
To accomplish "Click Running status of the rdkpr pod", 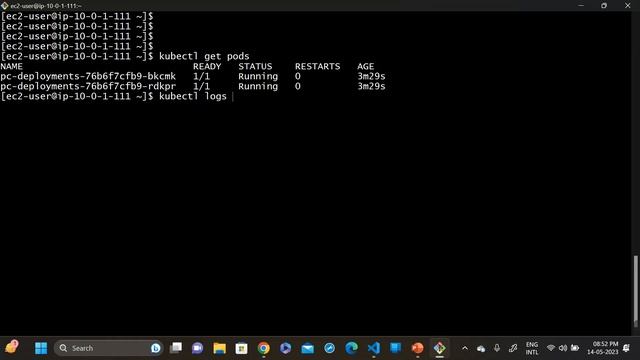I will pyautogui.click(x=258, y=87).
